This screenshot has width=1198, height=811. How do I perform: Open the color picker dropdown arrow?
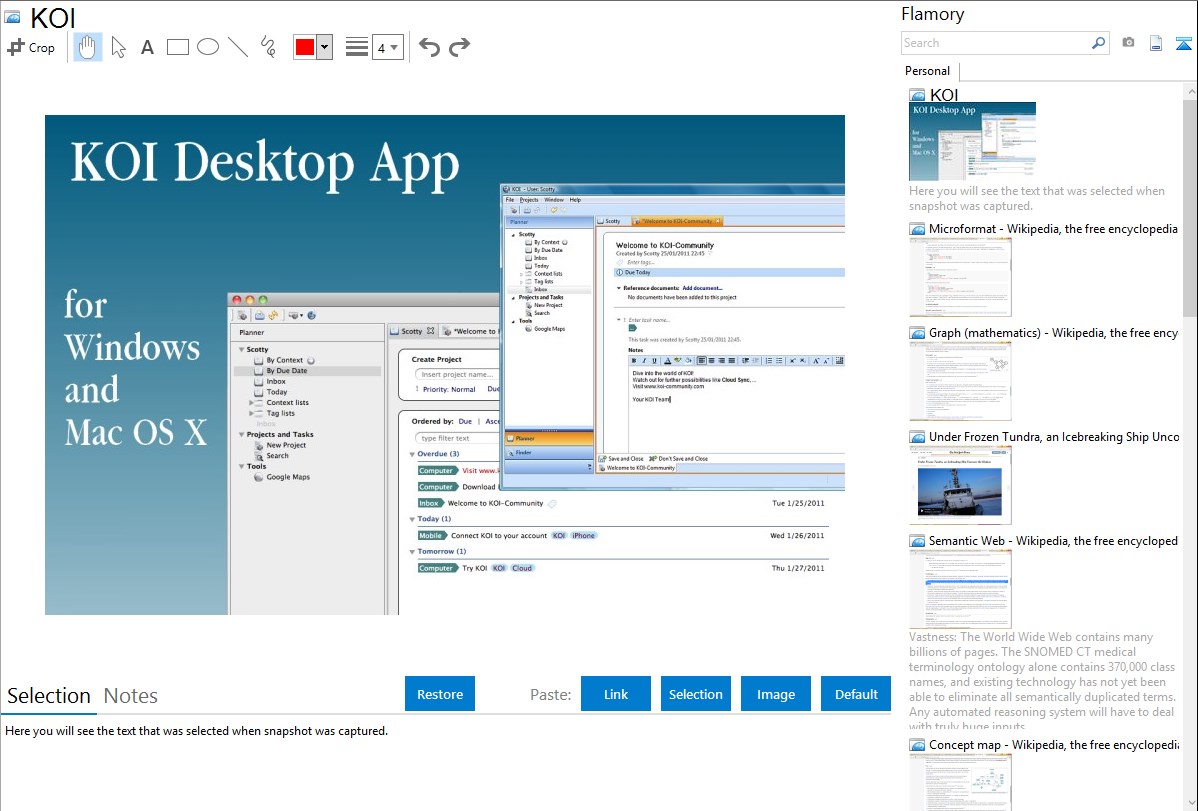pos(324,47)
